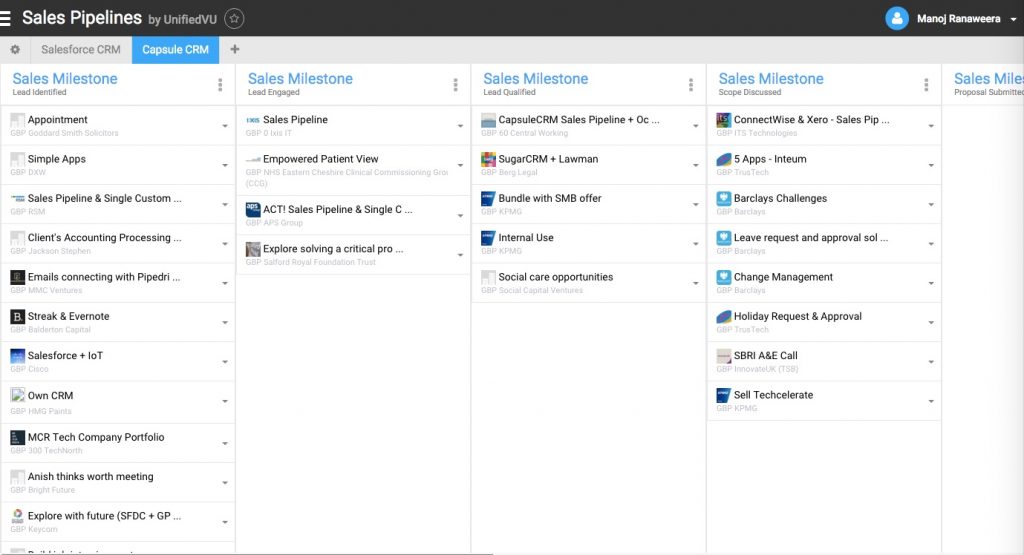
Task: Open Lead Engaged column three-dot menu
Action: [x=456, y=85]
